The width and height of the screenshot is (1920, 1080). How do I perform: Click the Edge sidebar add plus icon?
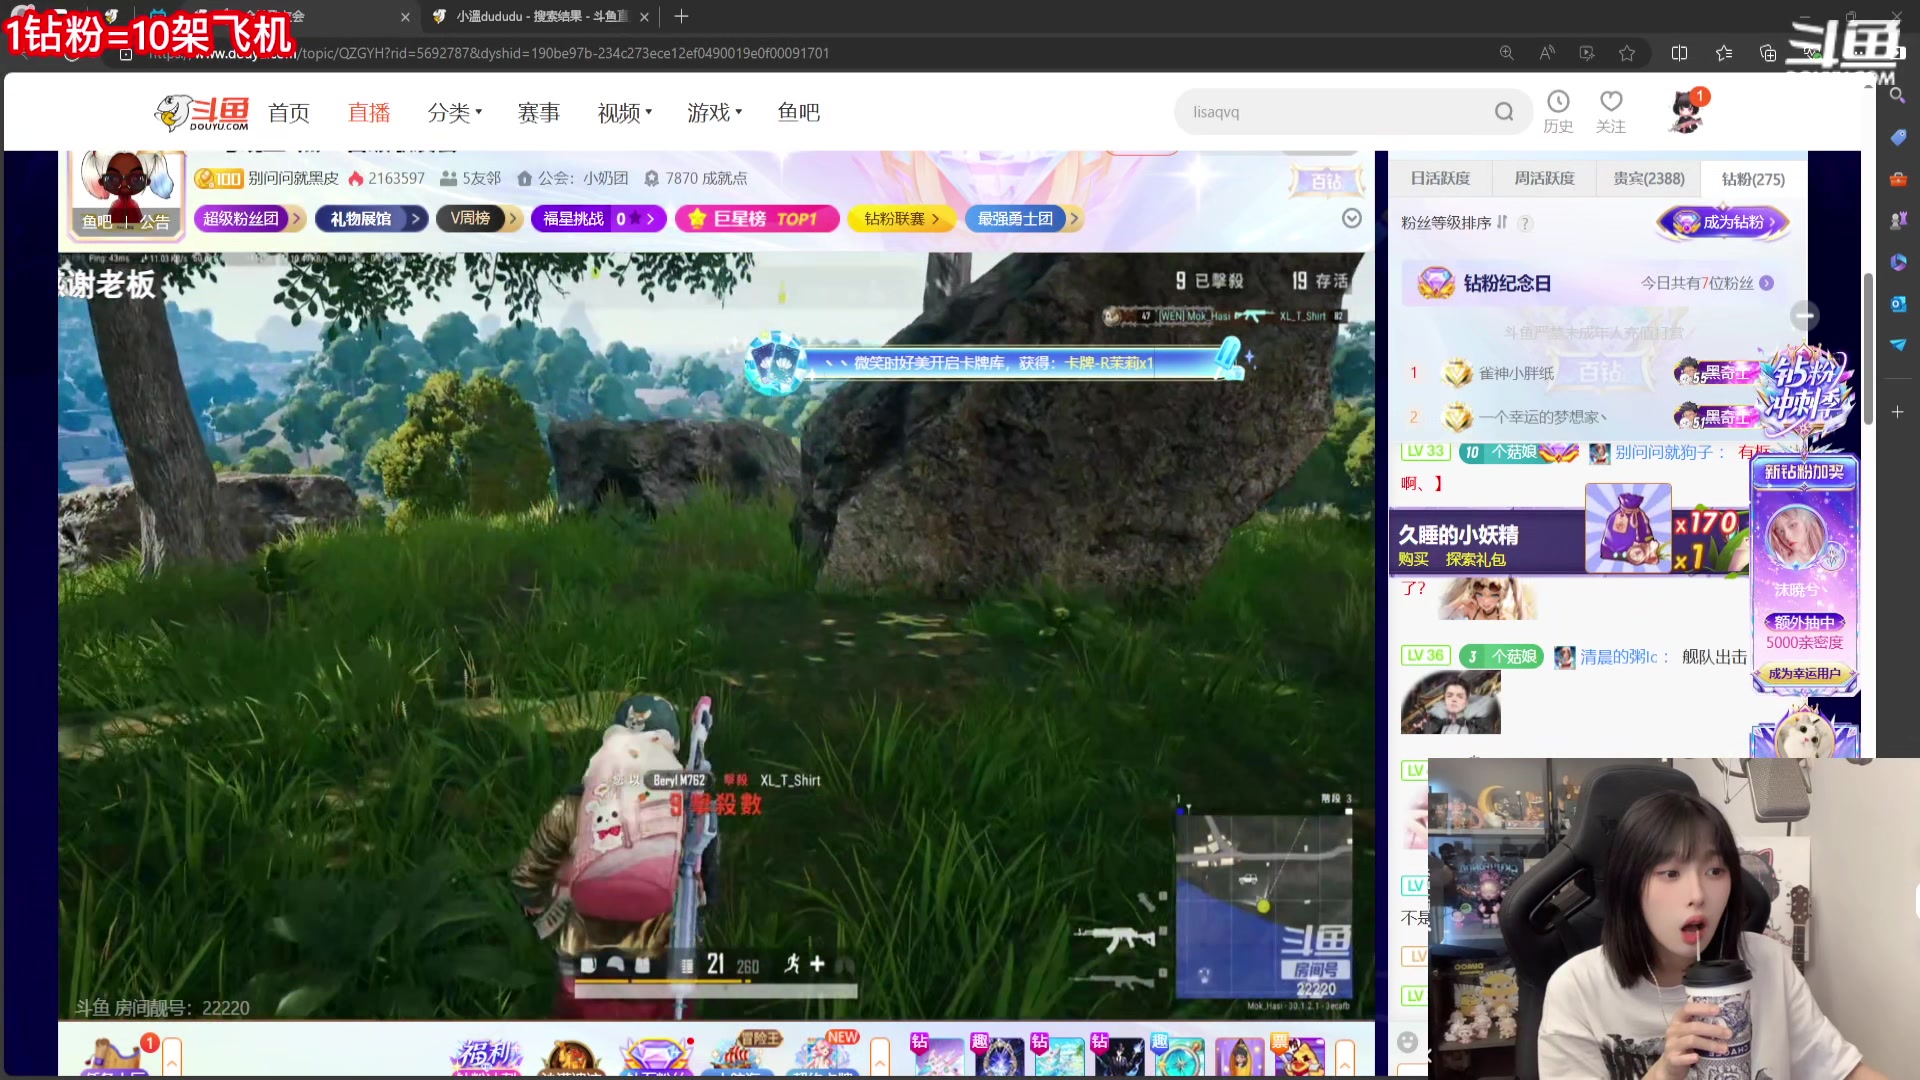tap(1897, 412)
